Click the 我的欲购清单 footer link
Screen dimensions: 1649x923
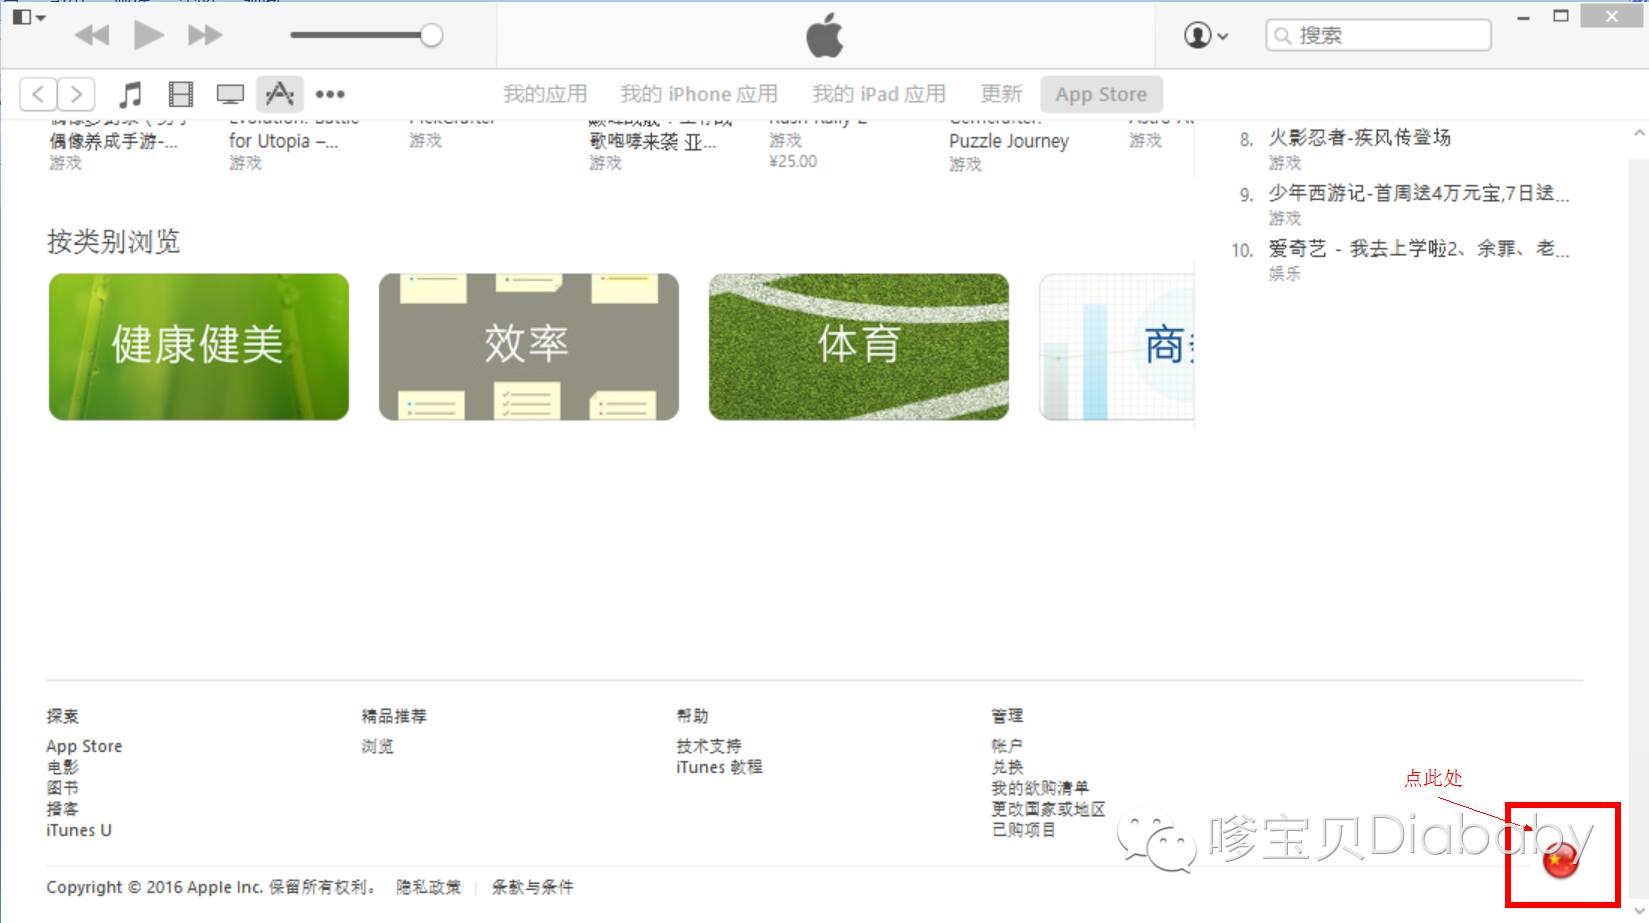[x=1040, y=788]
